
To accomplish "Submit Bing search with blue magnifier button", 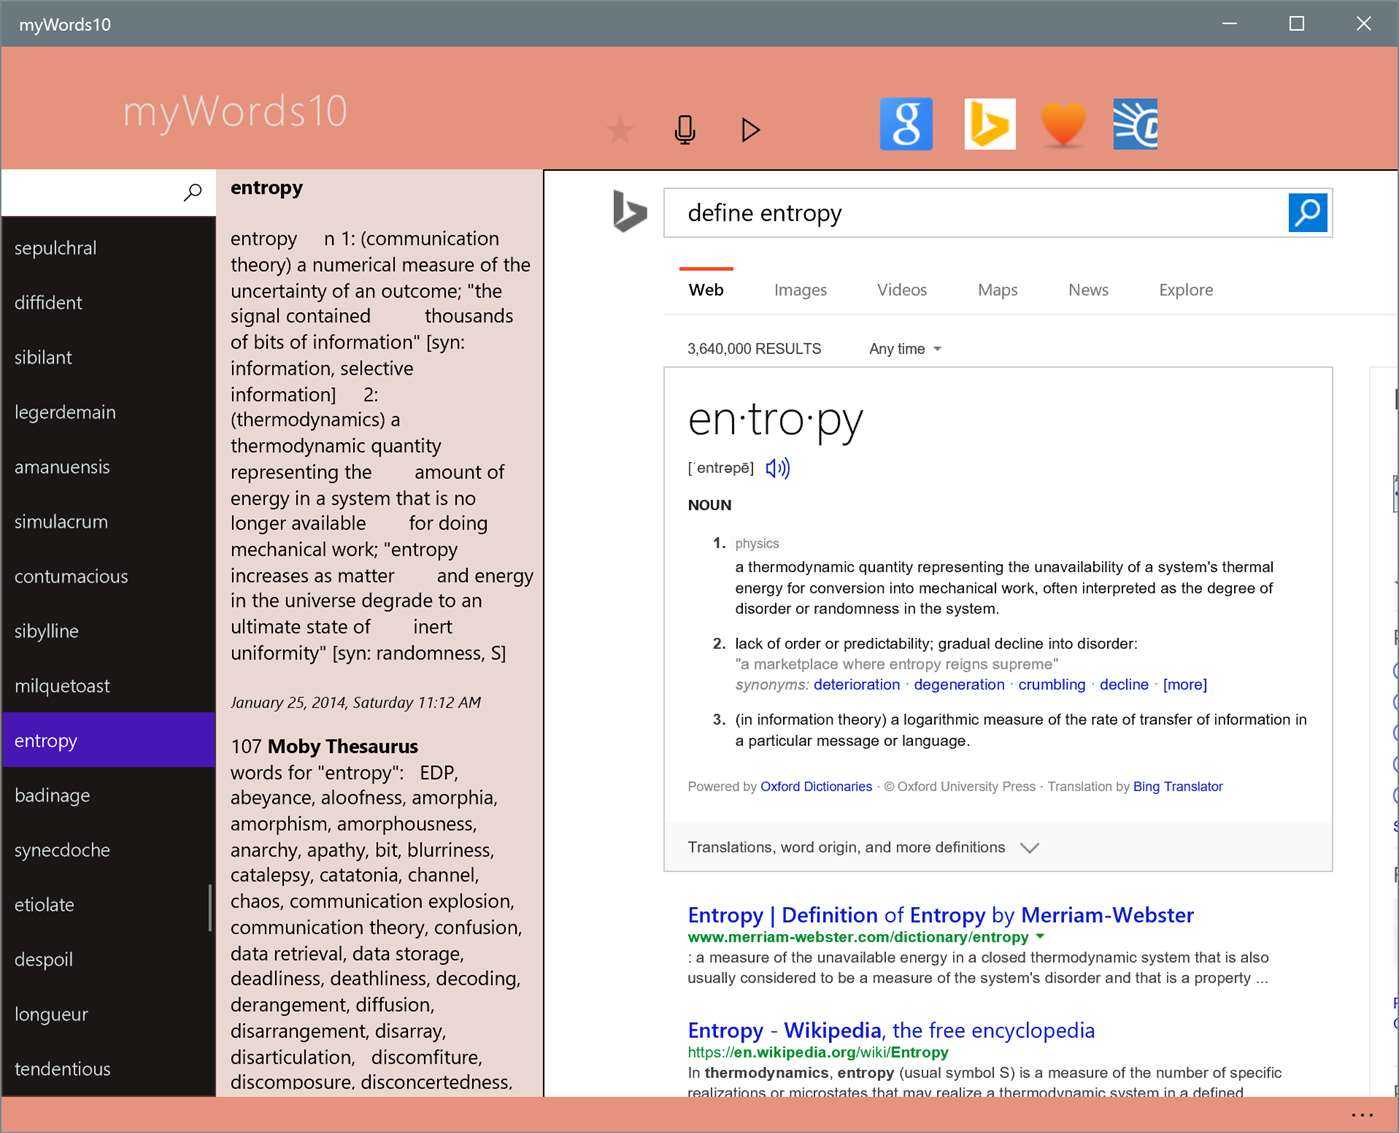I will (x=1308, y=213).
